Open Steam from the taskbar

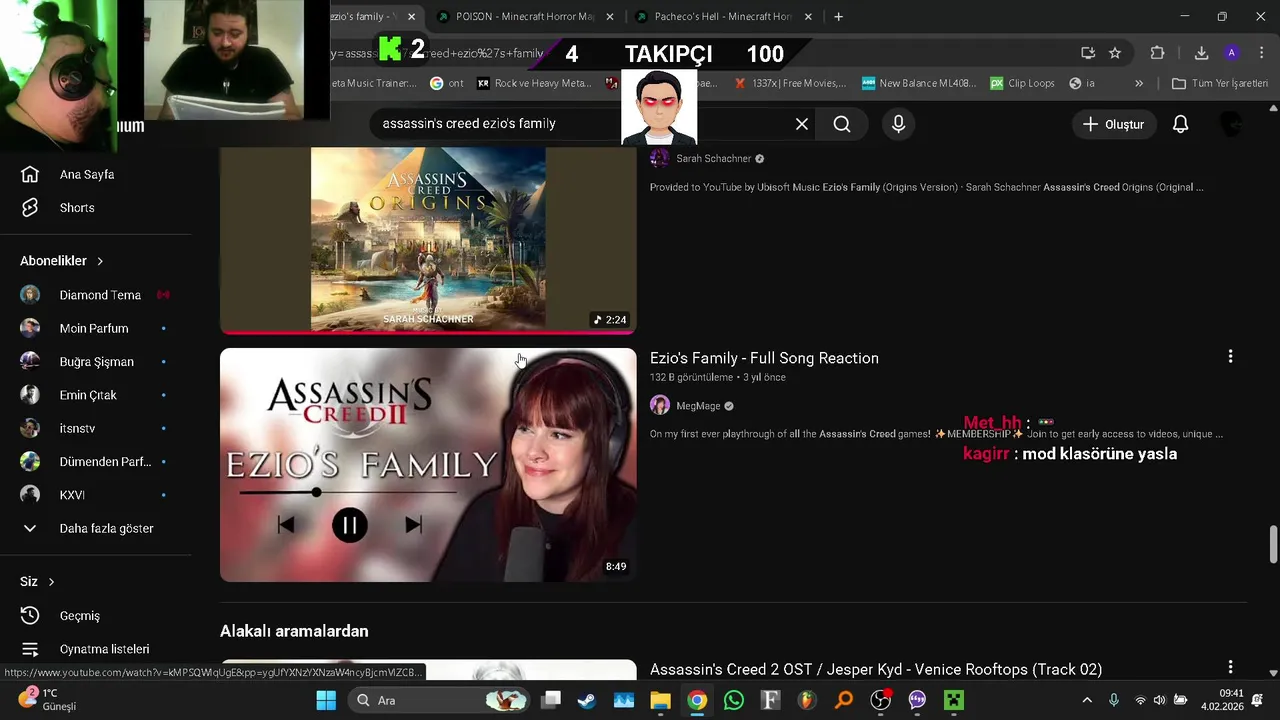[x=587, y=700]
